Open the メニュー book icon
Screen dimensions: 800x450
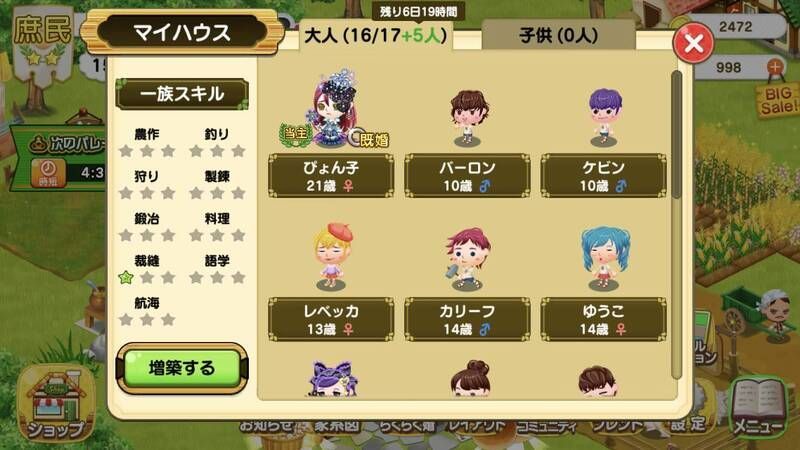[758, 408]
